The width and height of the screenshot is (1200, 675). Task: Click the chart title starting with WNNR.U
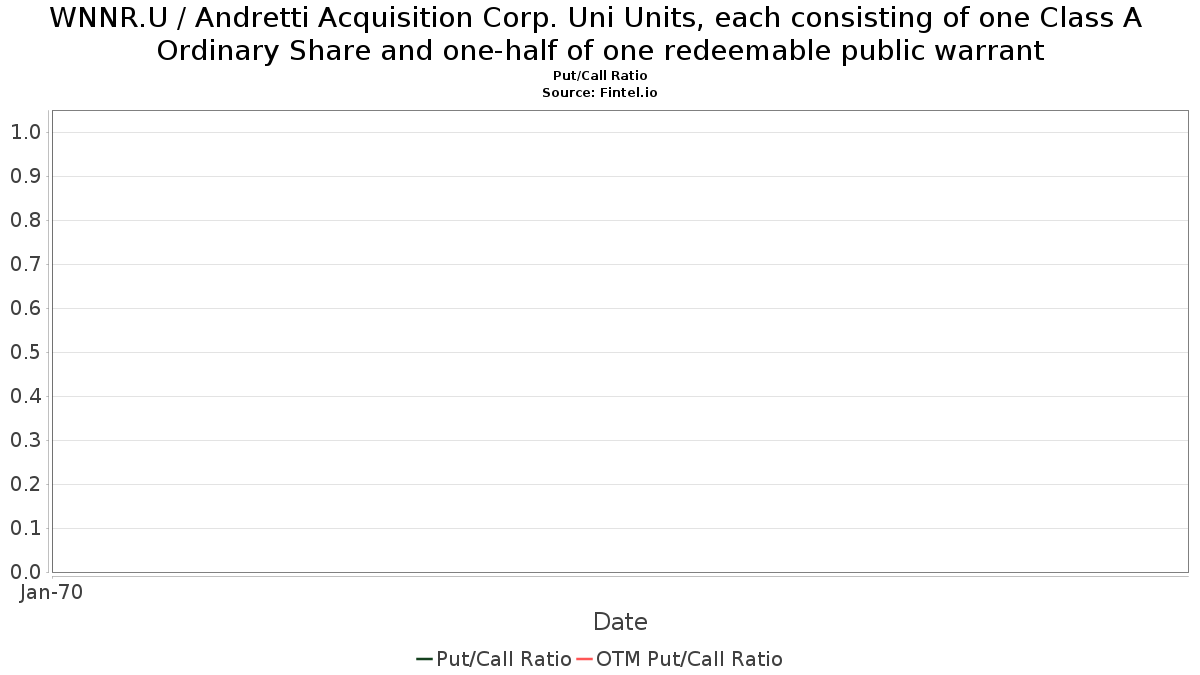[x=600, y=34]
